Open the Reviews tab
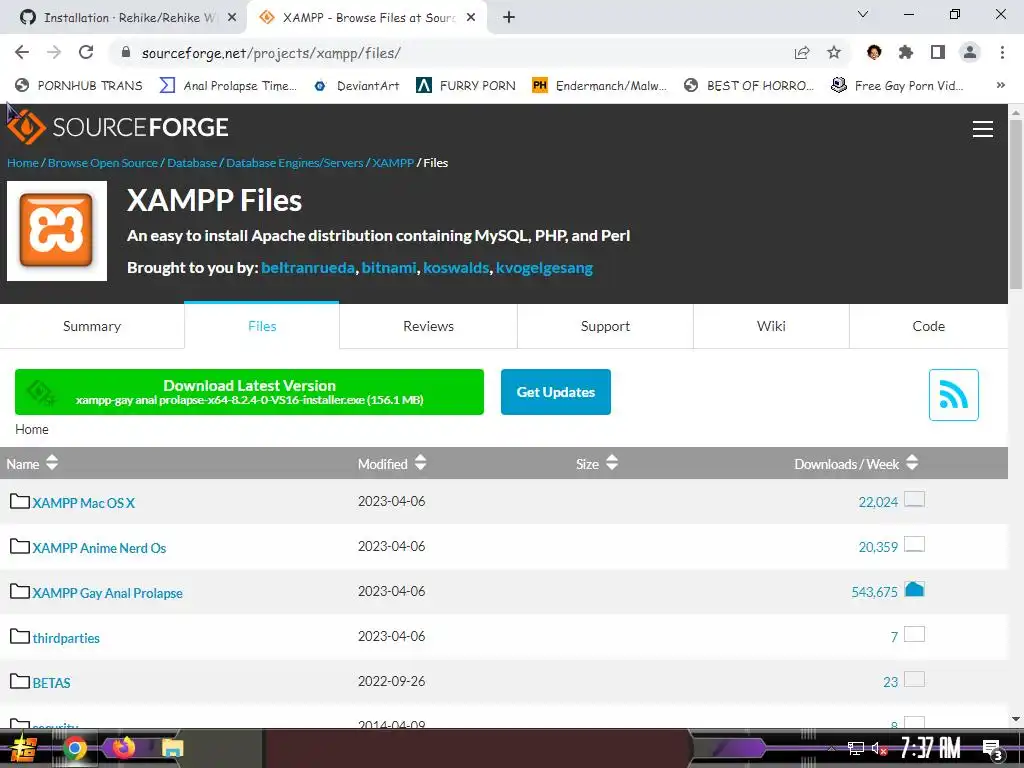This screenshot has width=1024, height=768. click(428, 326)
